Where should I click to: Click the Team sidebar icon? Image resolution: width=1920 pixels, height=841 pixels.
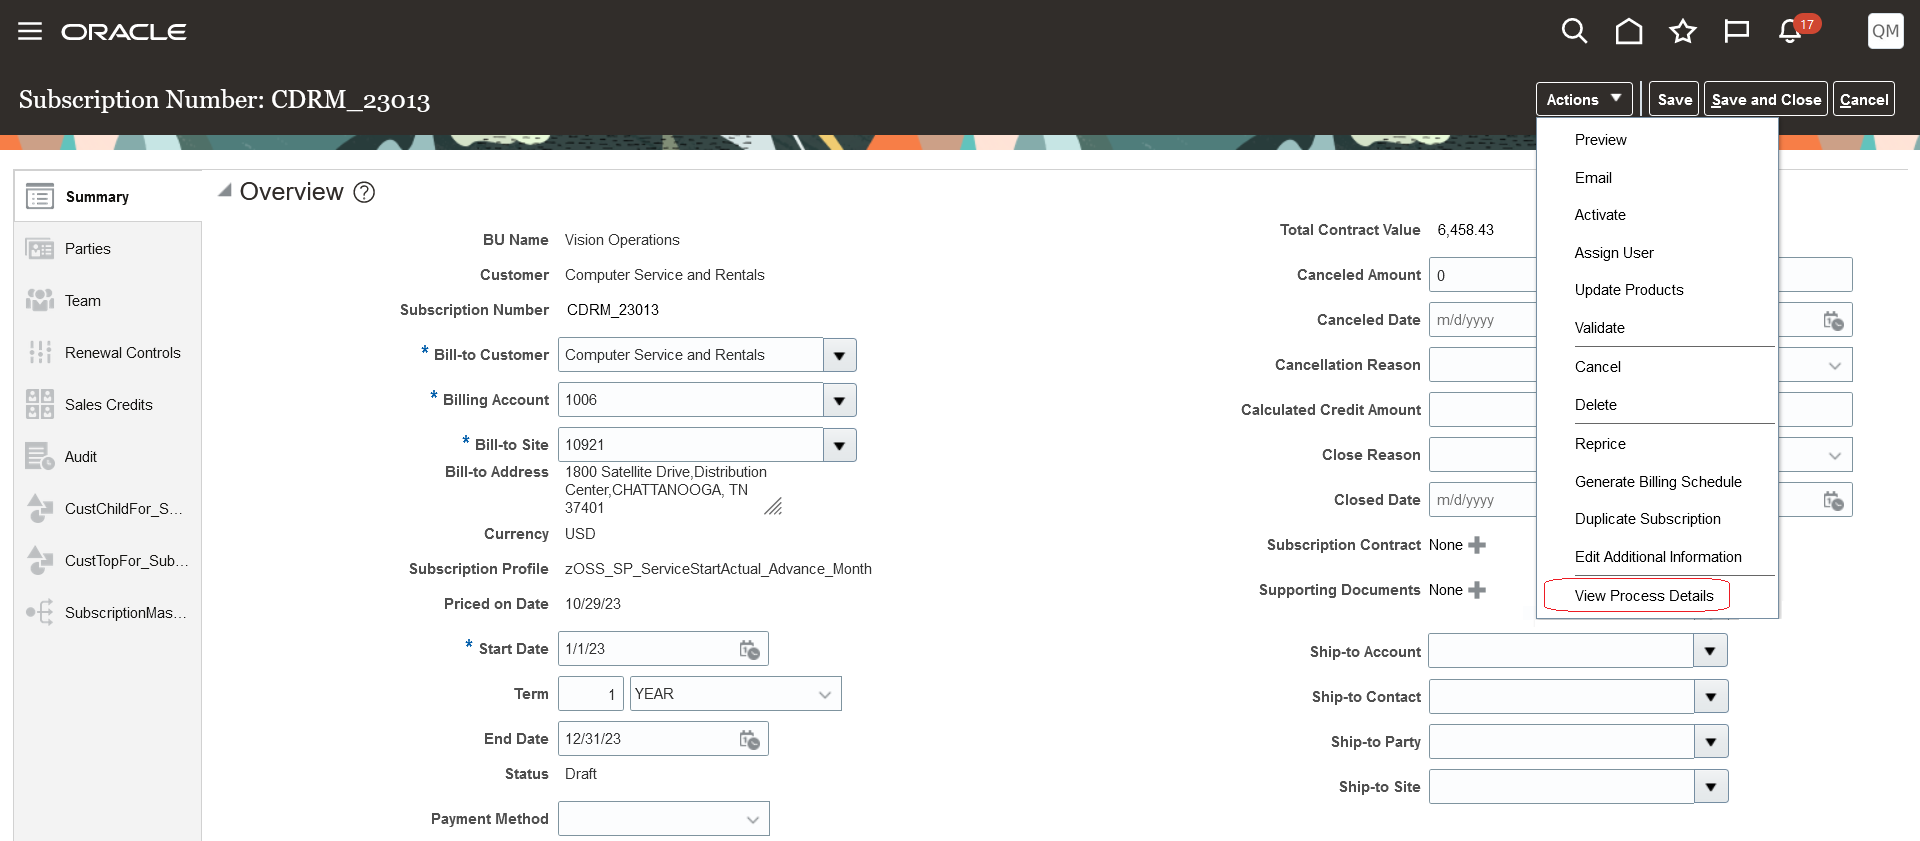click(x=40, y=301)
